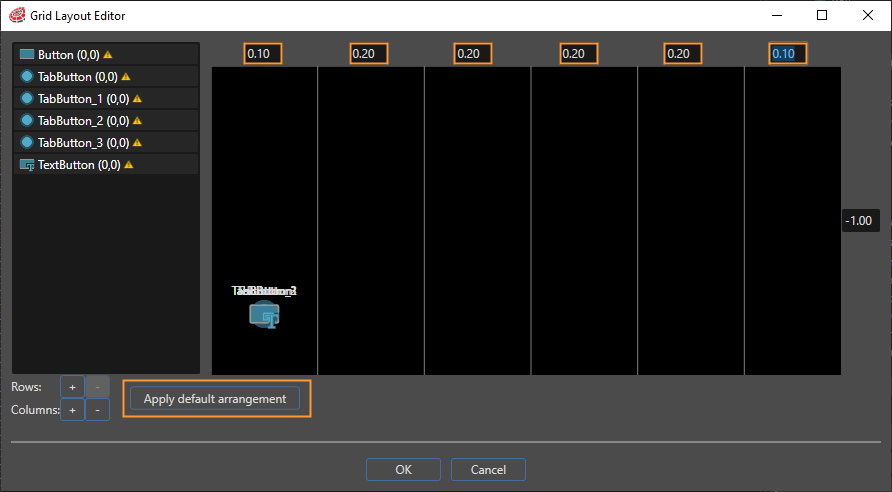This screenshot has height=492, width=892.
Task: Remove a column with the Columns minus button
Action: (97, 410)
